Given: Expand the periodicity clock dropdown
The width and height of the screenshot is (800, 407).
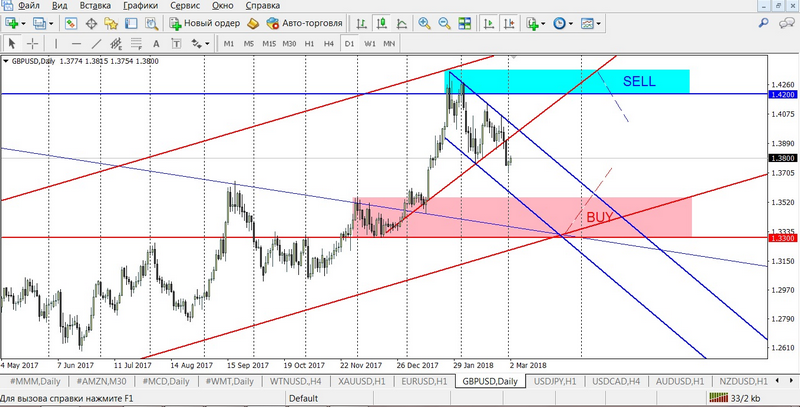Looking at the screenshot, I should [x=571, y=23].
